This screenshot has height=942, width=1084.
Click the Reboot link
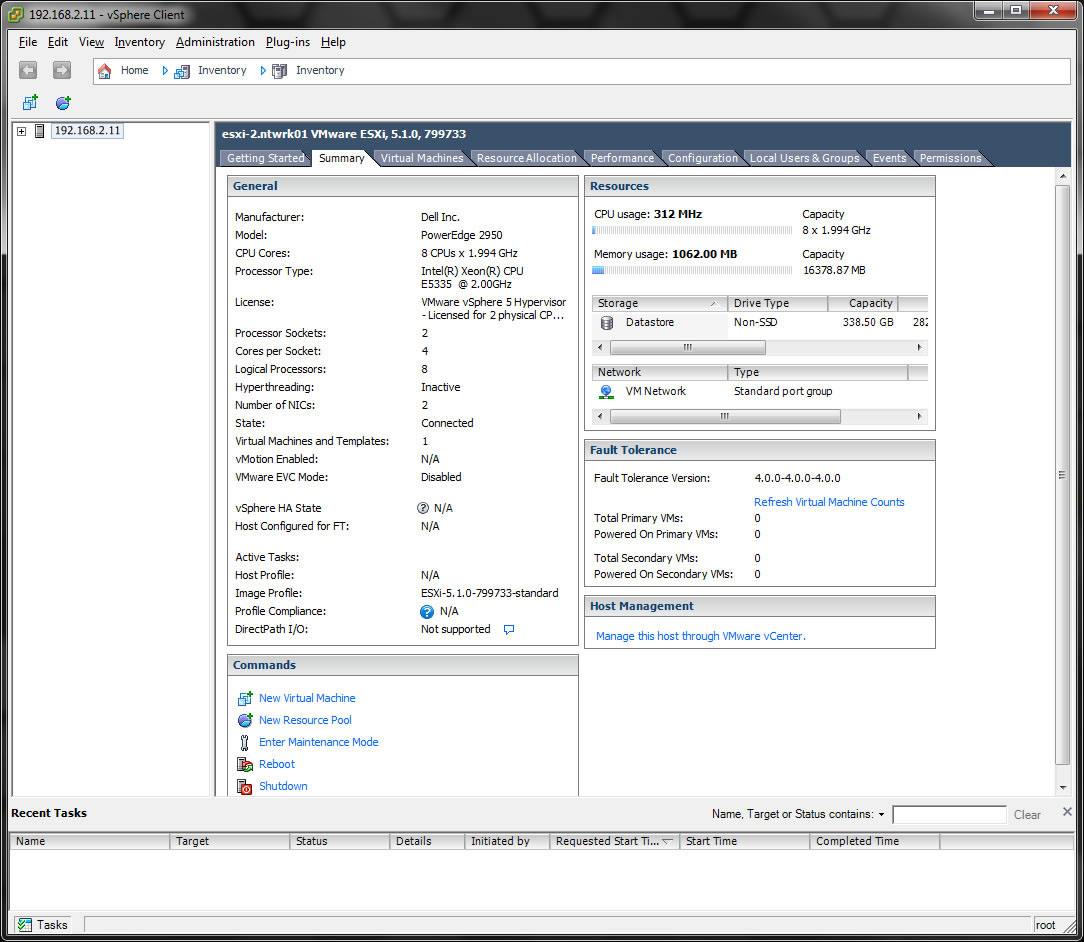coord(277,764)
